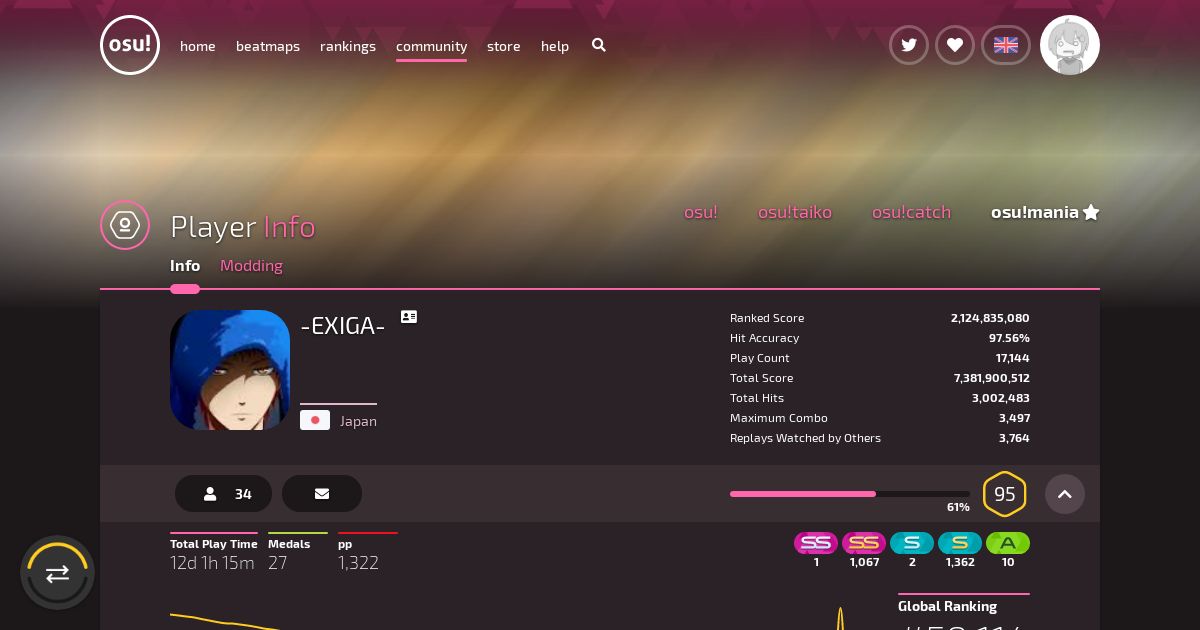The image size is (1200, 630).
Task: Click the Player Info hexagon icon
Action: coord(125,225)
